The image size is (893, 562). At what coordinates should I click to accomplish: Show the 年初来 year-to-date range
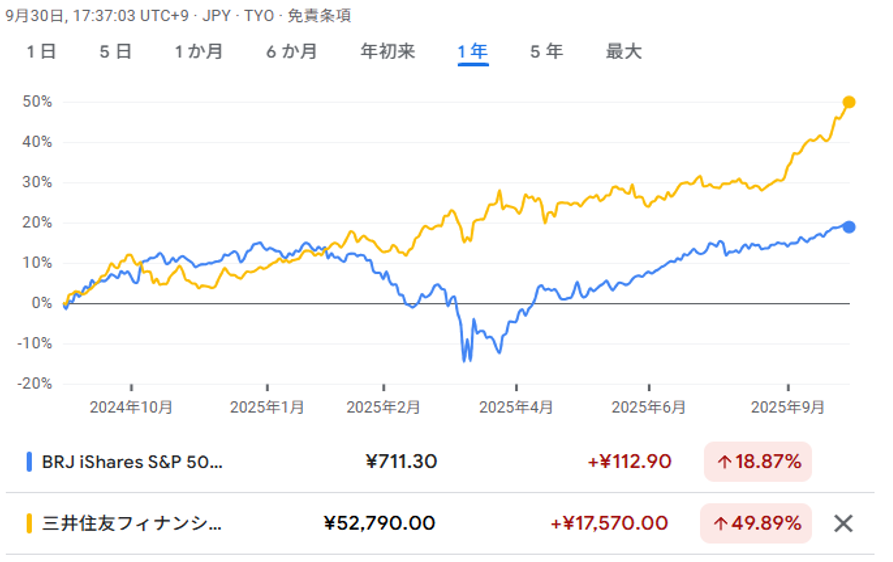tap(387, 52)
